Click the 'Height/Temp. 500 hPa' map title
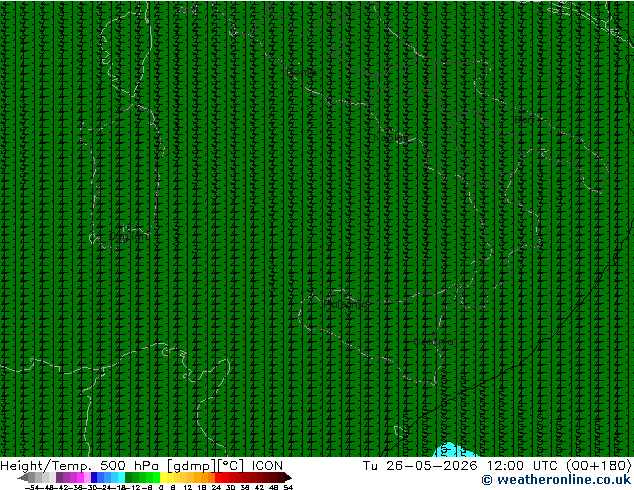The width and height of the screenshot is (634, 490). click(x=78, y=465)
